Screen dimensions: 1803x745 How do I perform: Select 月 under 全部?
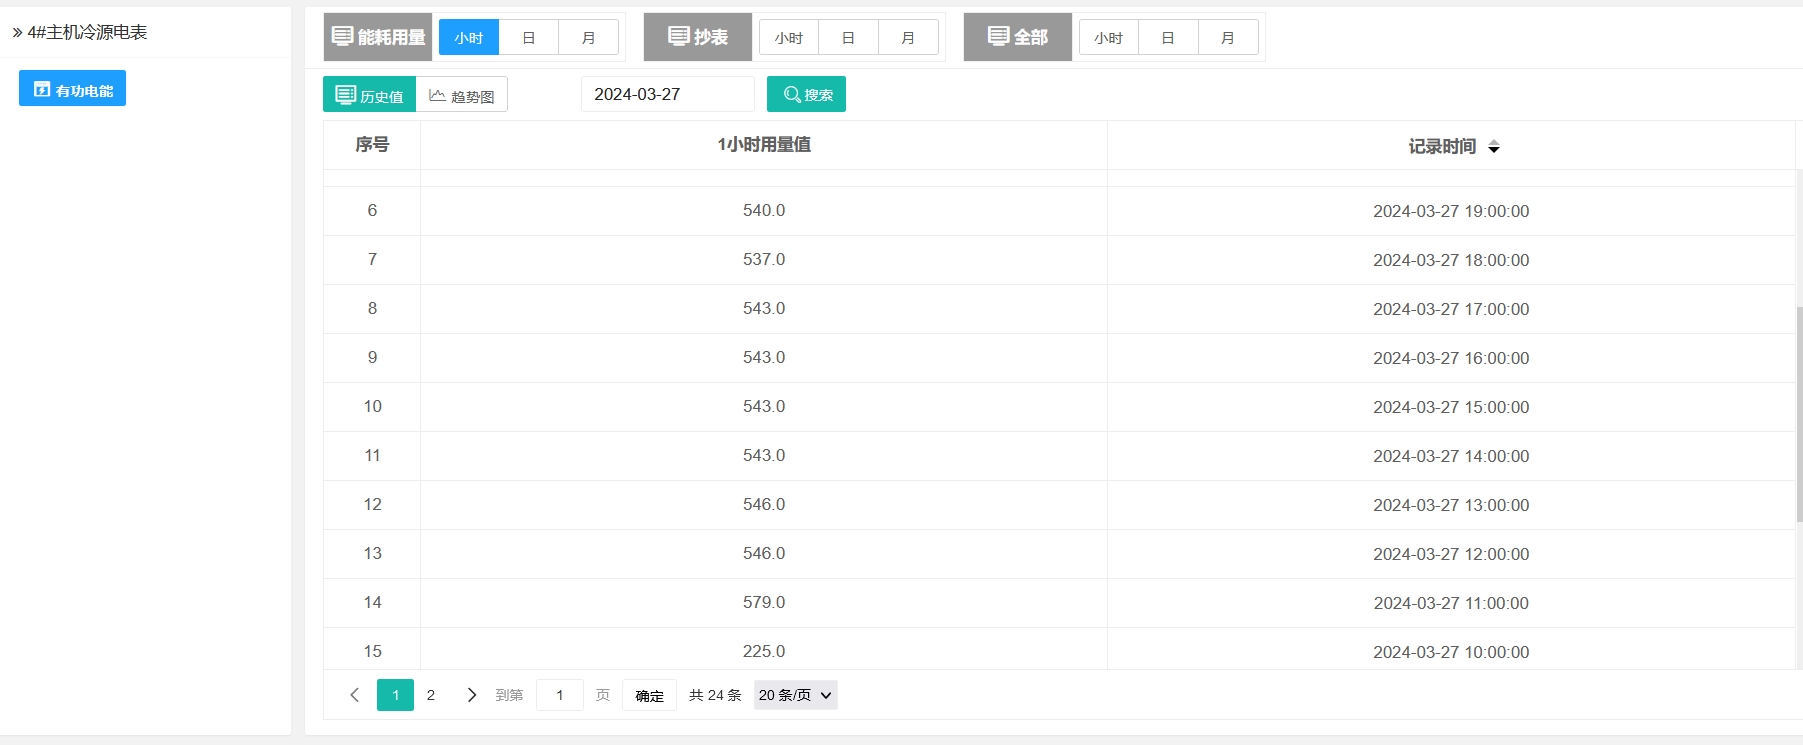coord(1229,38)
